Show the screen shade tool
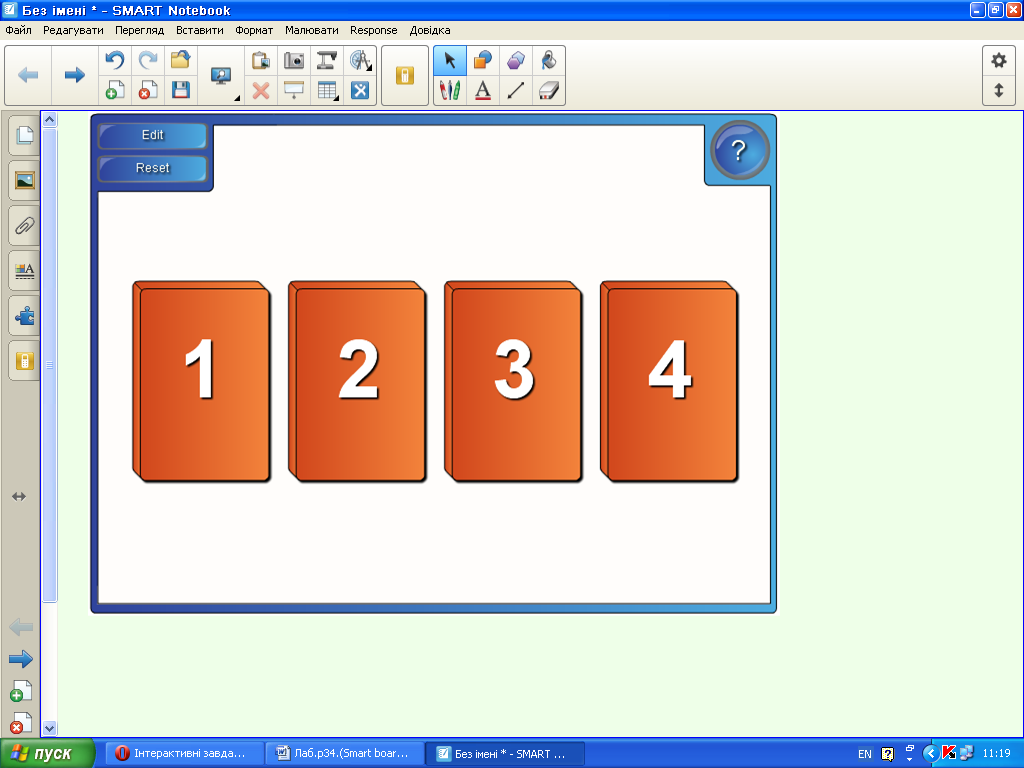The width and height of the screenshot is (1024, 768). (x=295, y=90)
